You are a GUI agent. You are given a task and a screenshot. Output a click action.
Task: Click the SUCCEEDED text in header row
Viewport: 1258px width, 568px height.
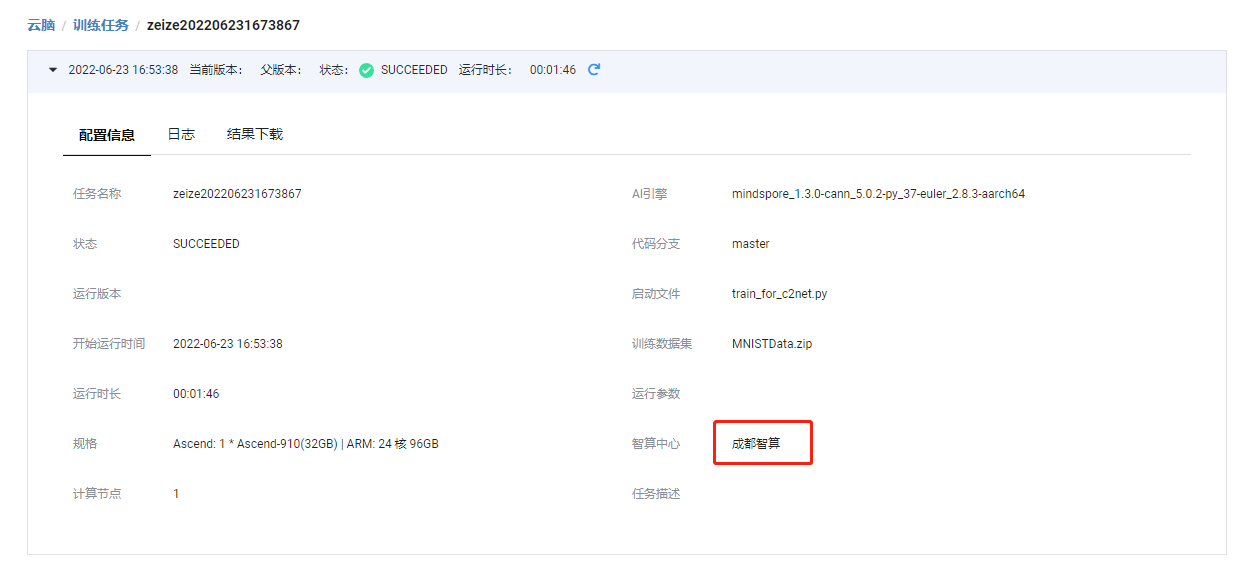(x=414, y=70)
